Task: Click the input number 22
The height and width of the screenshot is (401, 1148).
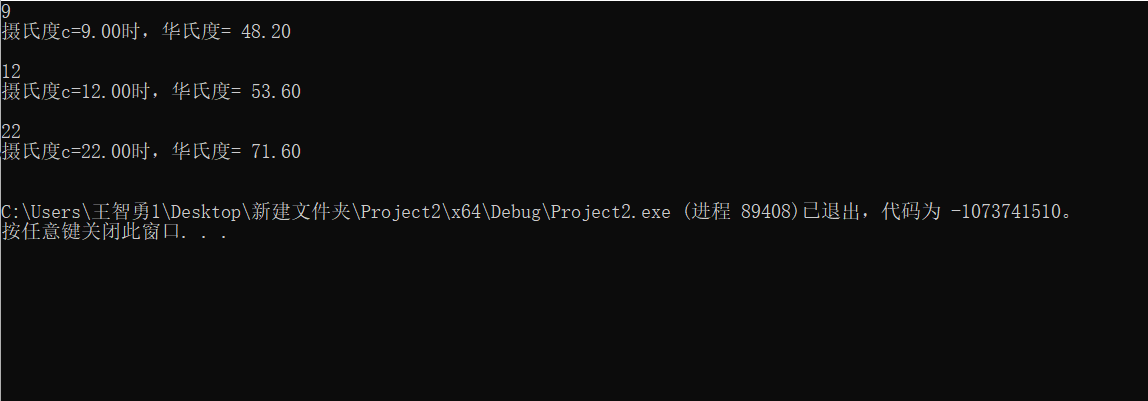Action: coord(11,131)
